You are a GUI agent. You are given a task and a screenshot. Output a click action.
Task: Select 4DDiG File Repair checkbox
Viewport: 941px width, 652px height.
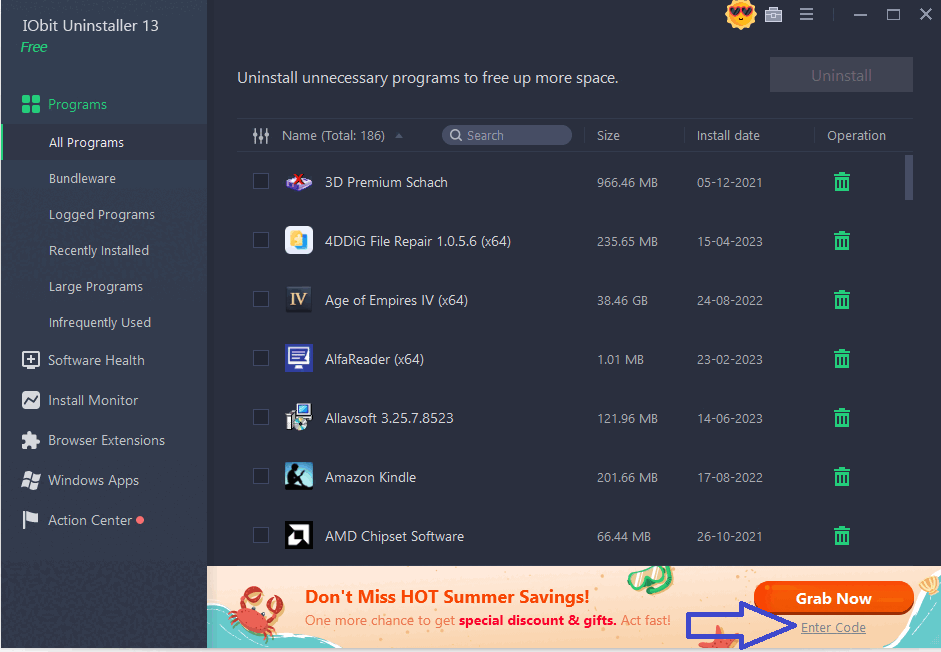[261, 241]
